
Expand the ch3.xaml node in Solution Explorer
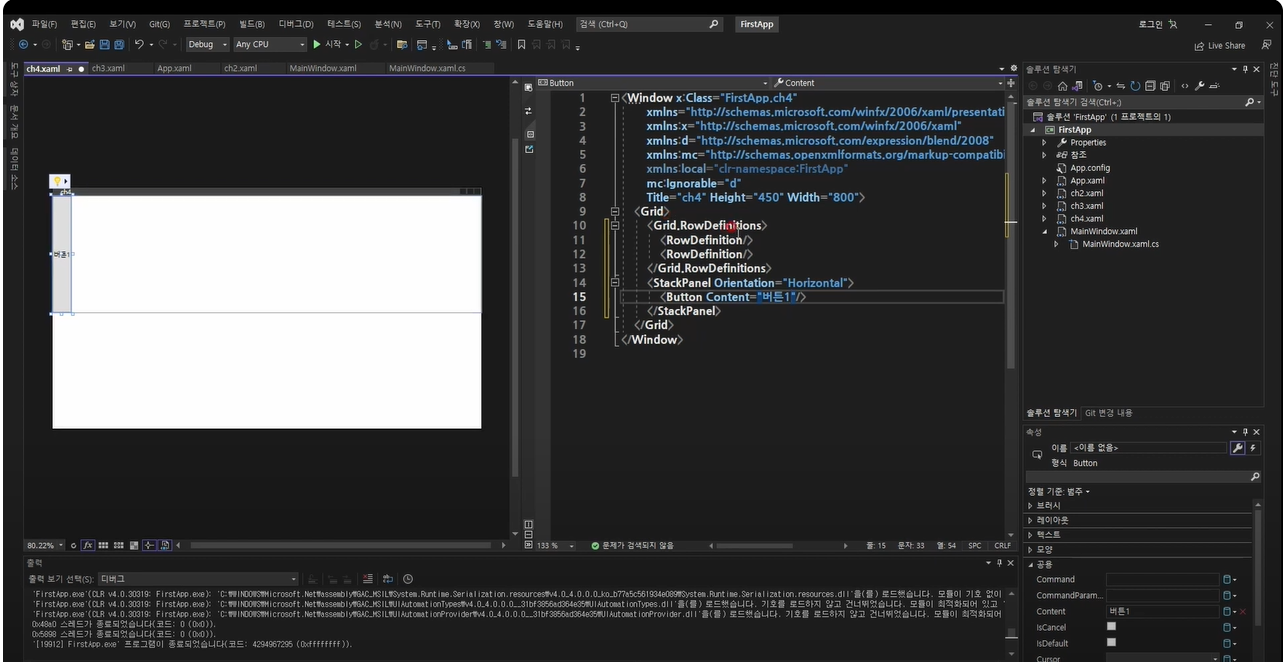1044,206
